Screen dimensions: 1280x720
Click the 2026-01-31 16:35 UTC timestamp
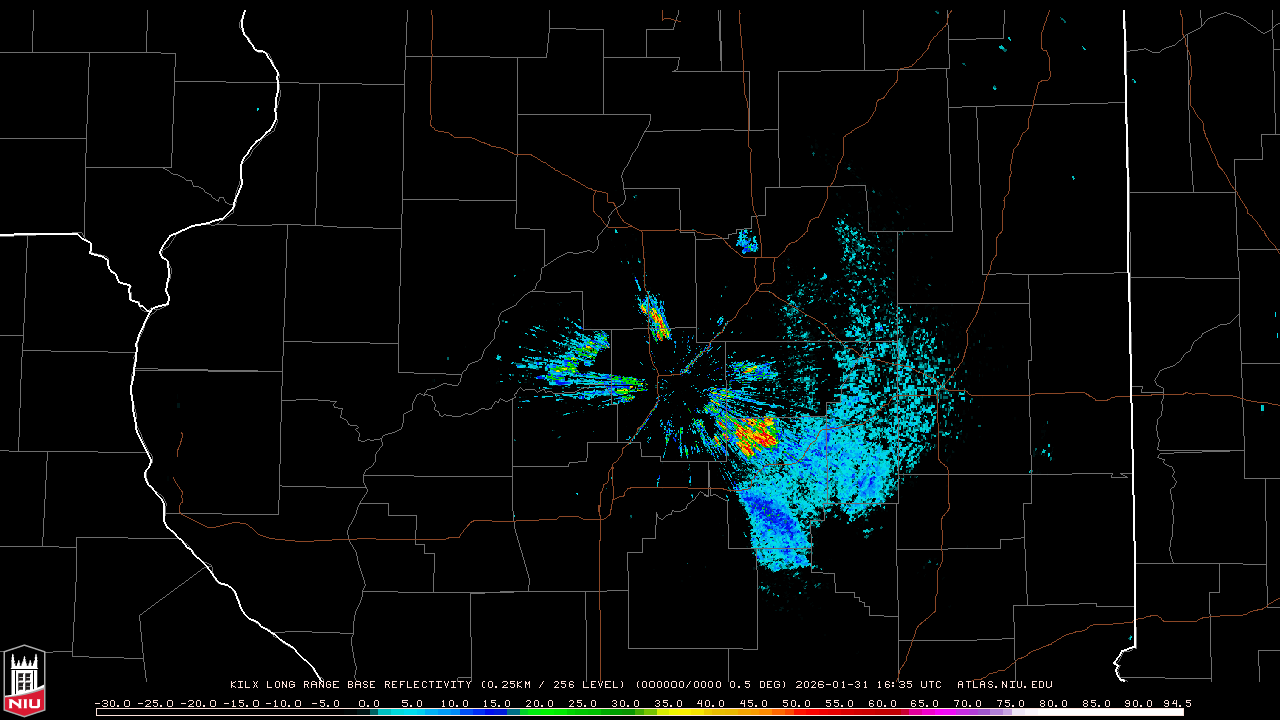click(x=868, y=685)
